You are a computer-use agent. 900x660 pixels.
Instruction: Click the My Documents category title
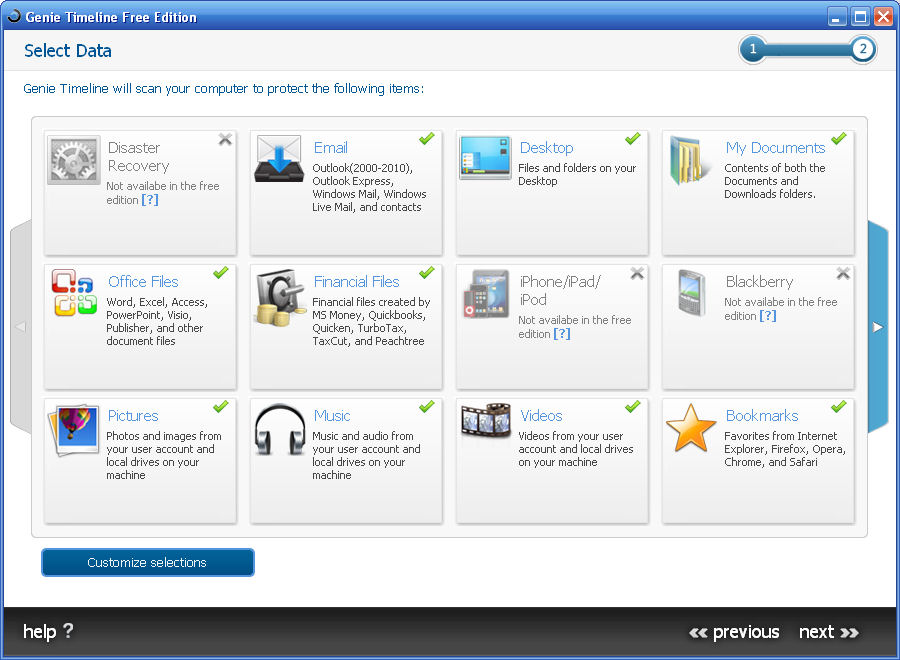(775, 147)
